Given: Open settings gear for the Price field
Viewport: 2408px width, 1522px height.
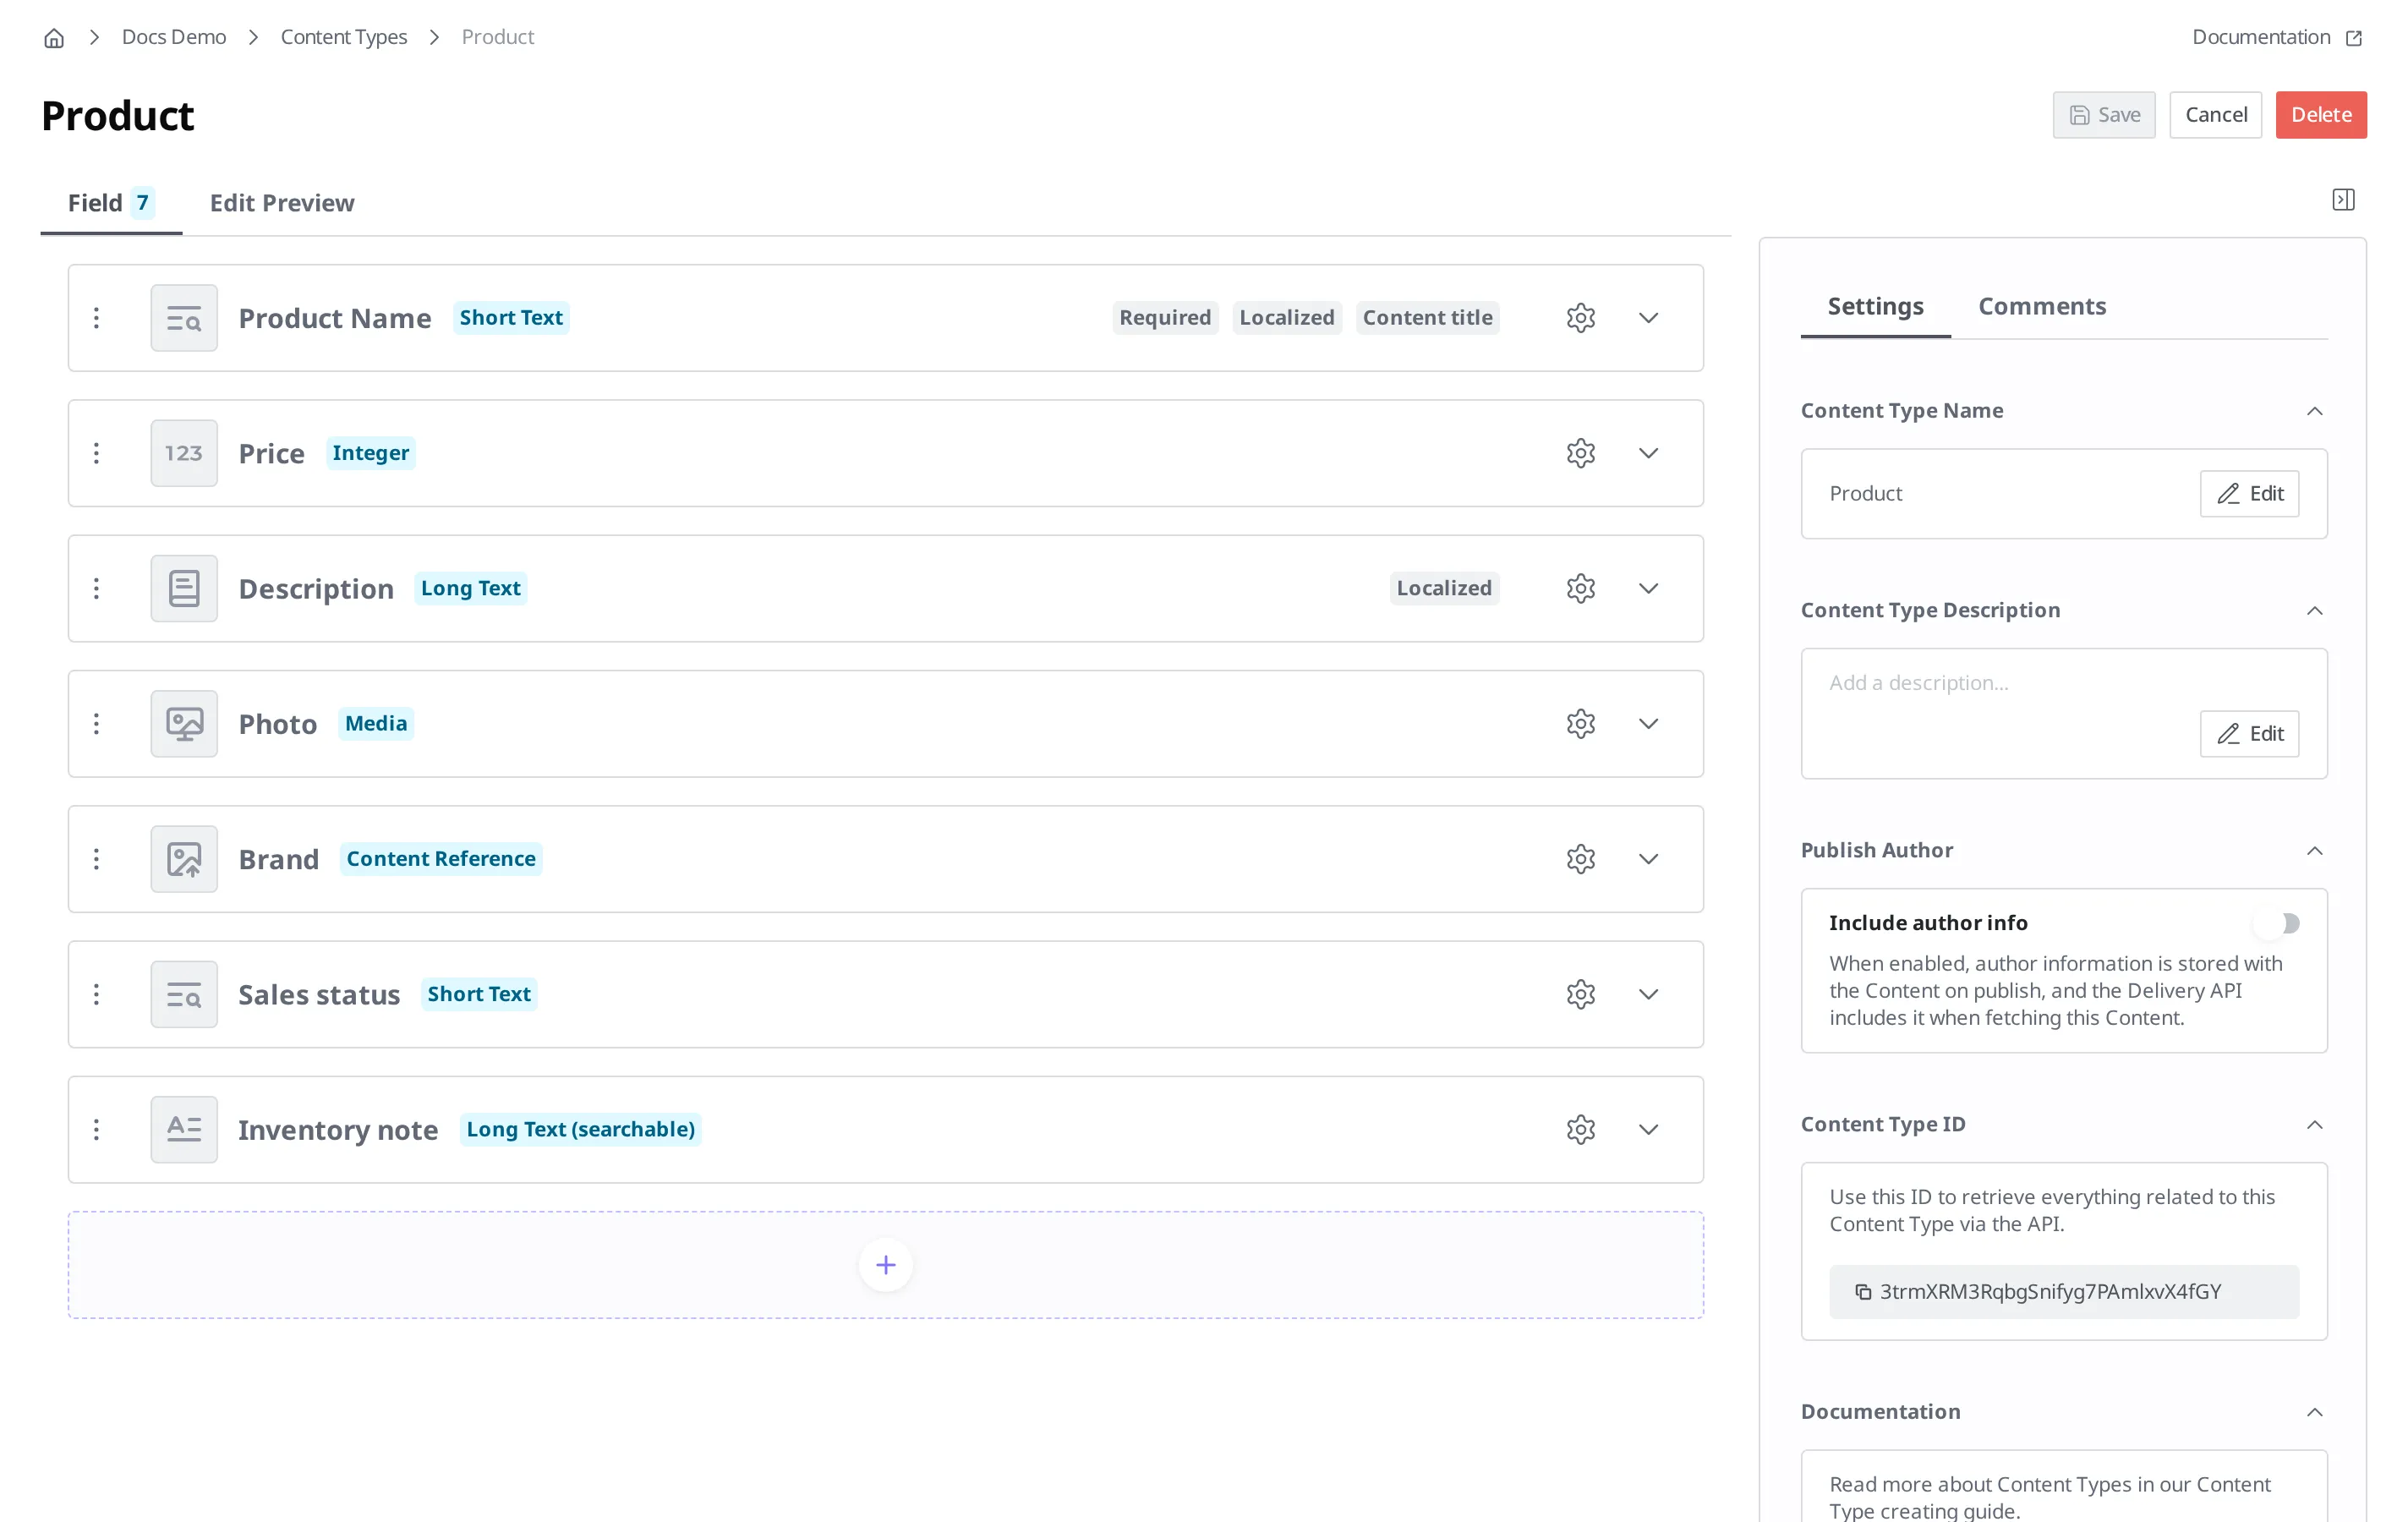Looking at the screenshot, I should click(1581, 453).
